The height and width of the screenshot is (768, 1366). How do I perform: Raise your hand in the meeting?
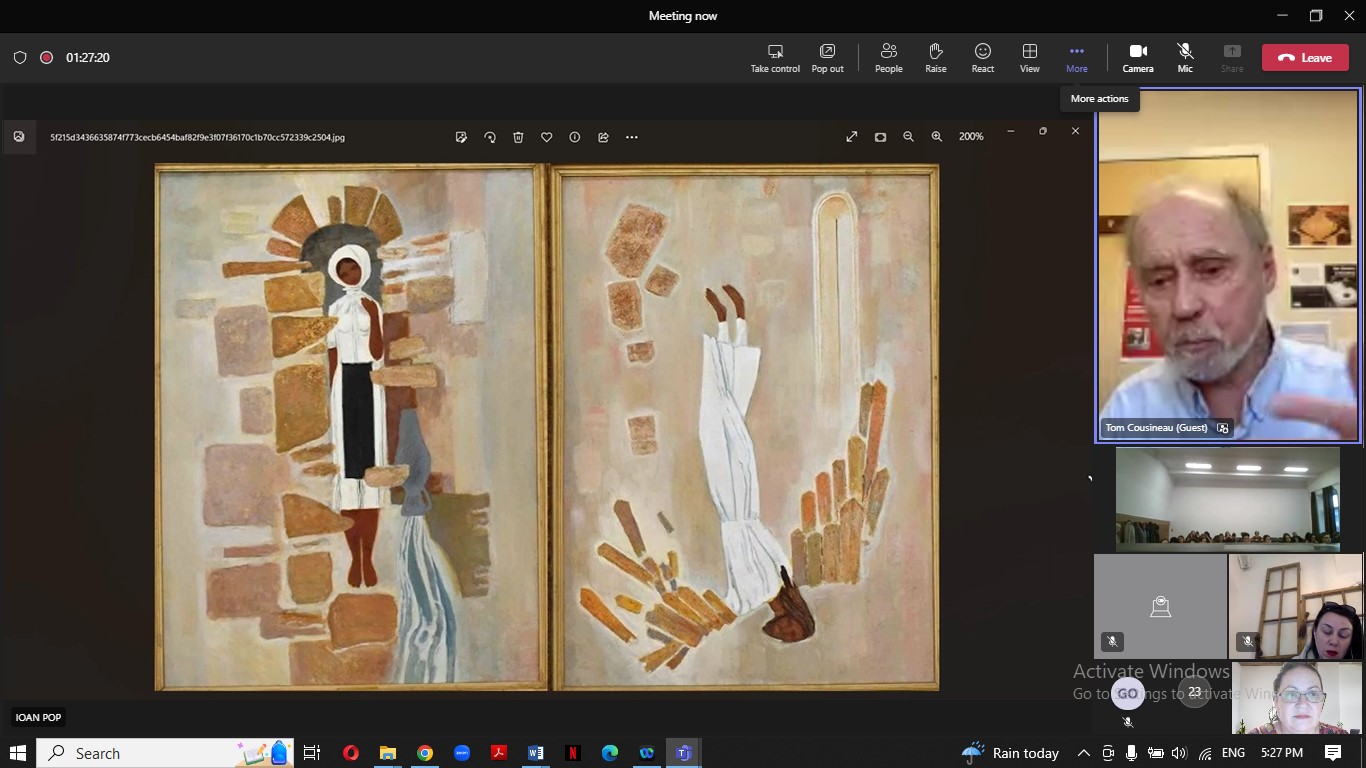[935, 58]
